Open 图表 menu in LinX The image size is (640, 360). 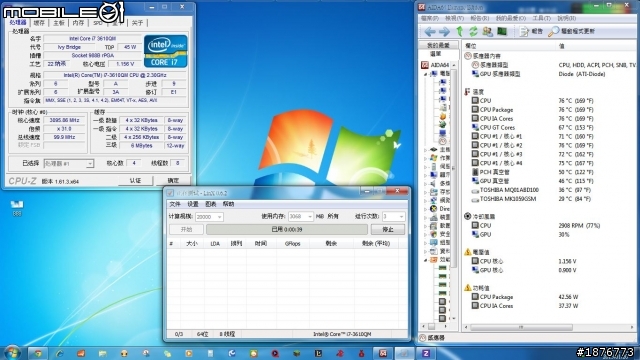(x=211, y=204)
